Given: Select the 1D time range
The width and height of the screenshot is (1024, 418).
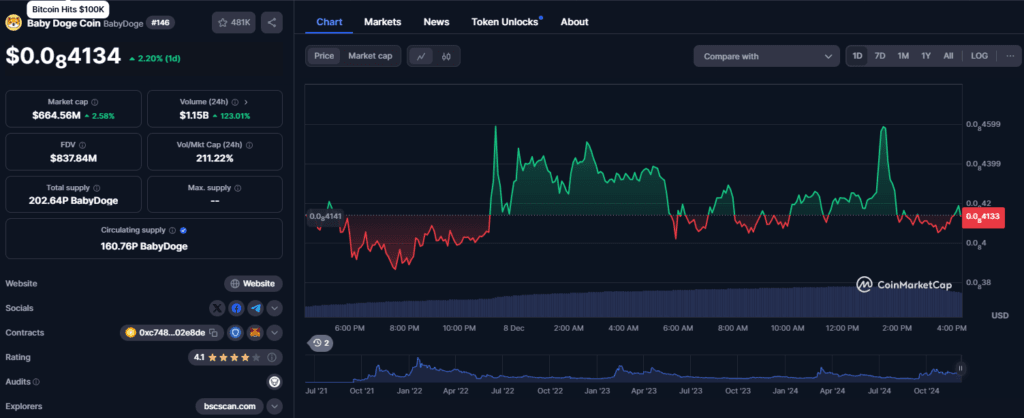Looking at the screenshot, I should (857, 56).
